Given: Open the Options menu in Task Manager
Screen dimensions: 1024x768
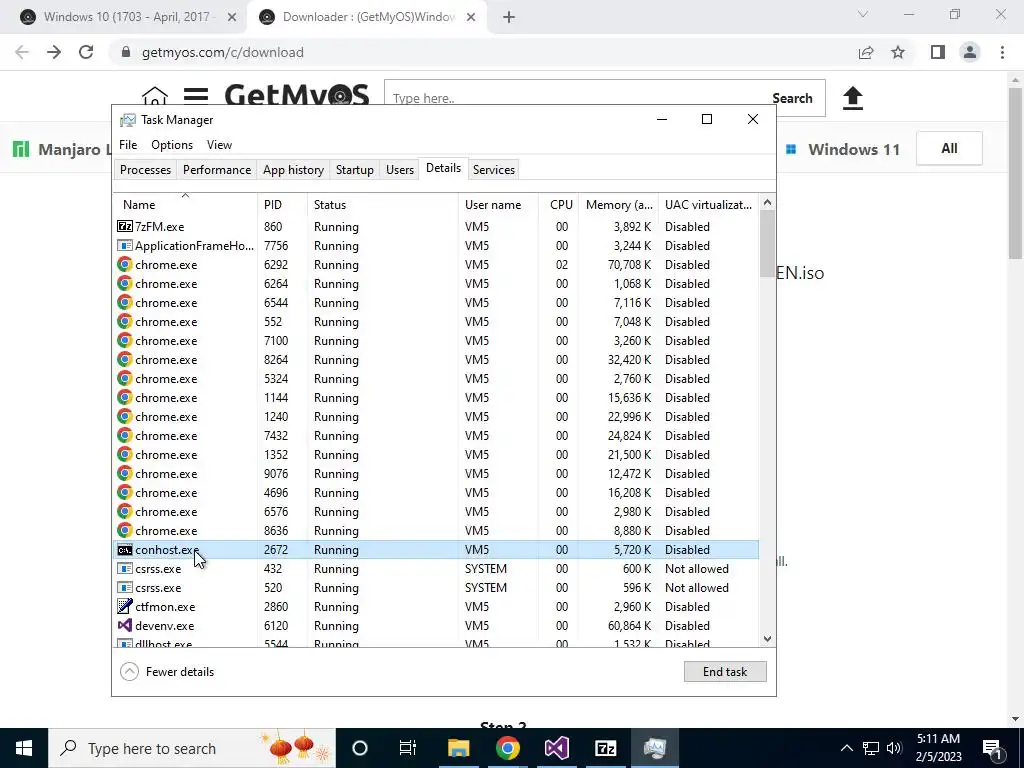Looking at the screenshot, I should coord(172,145).
